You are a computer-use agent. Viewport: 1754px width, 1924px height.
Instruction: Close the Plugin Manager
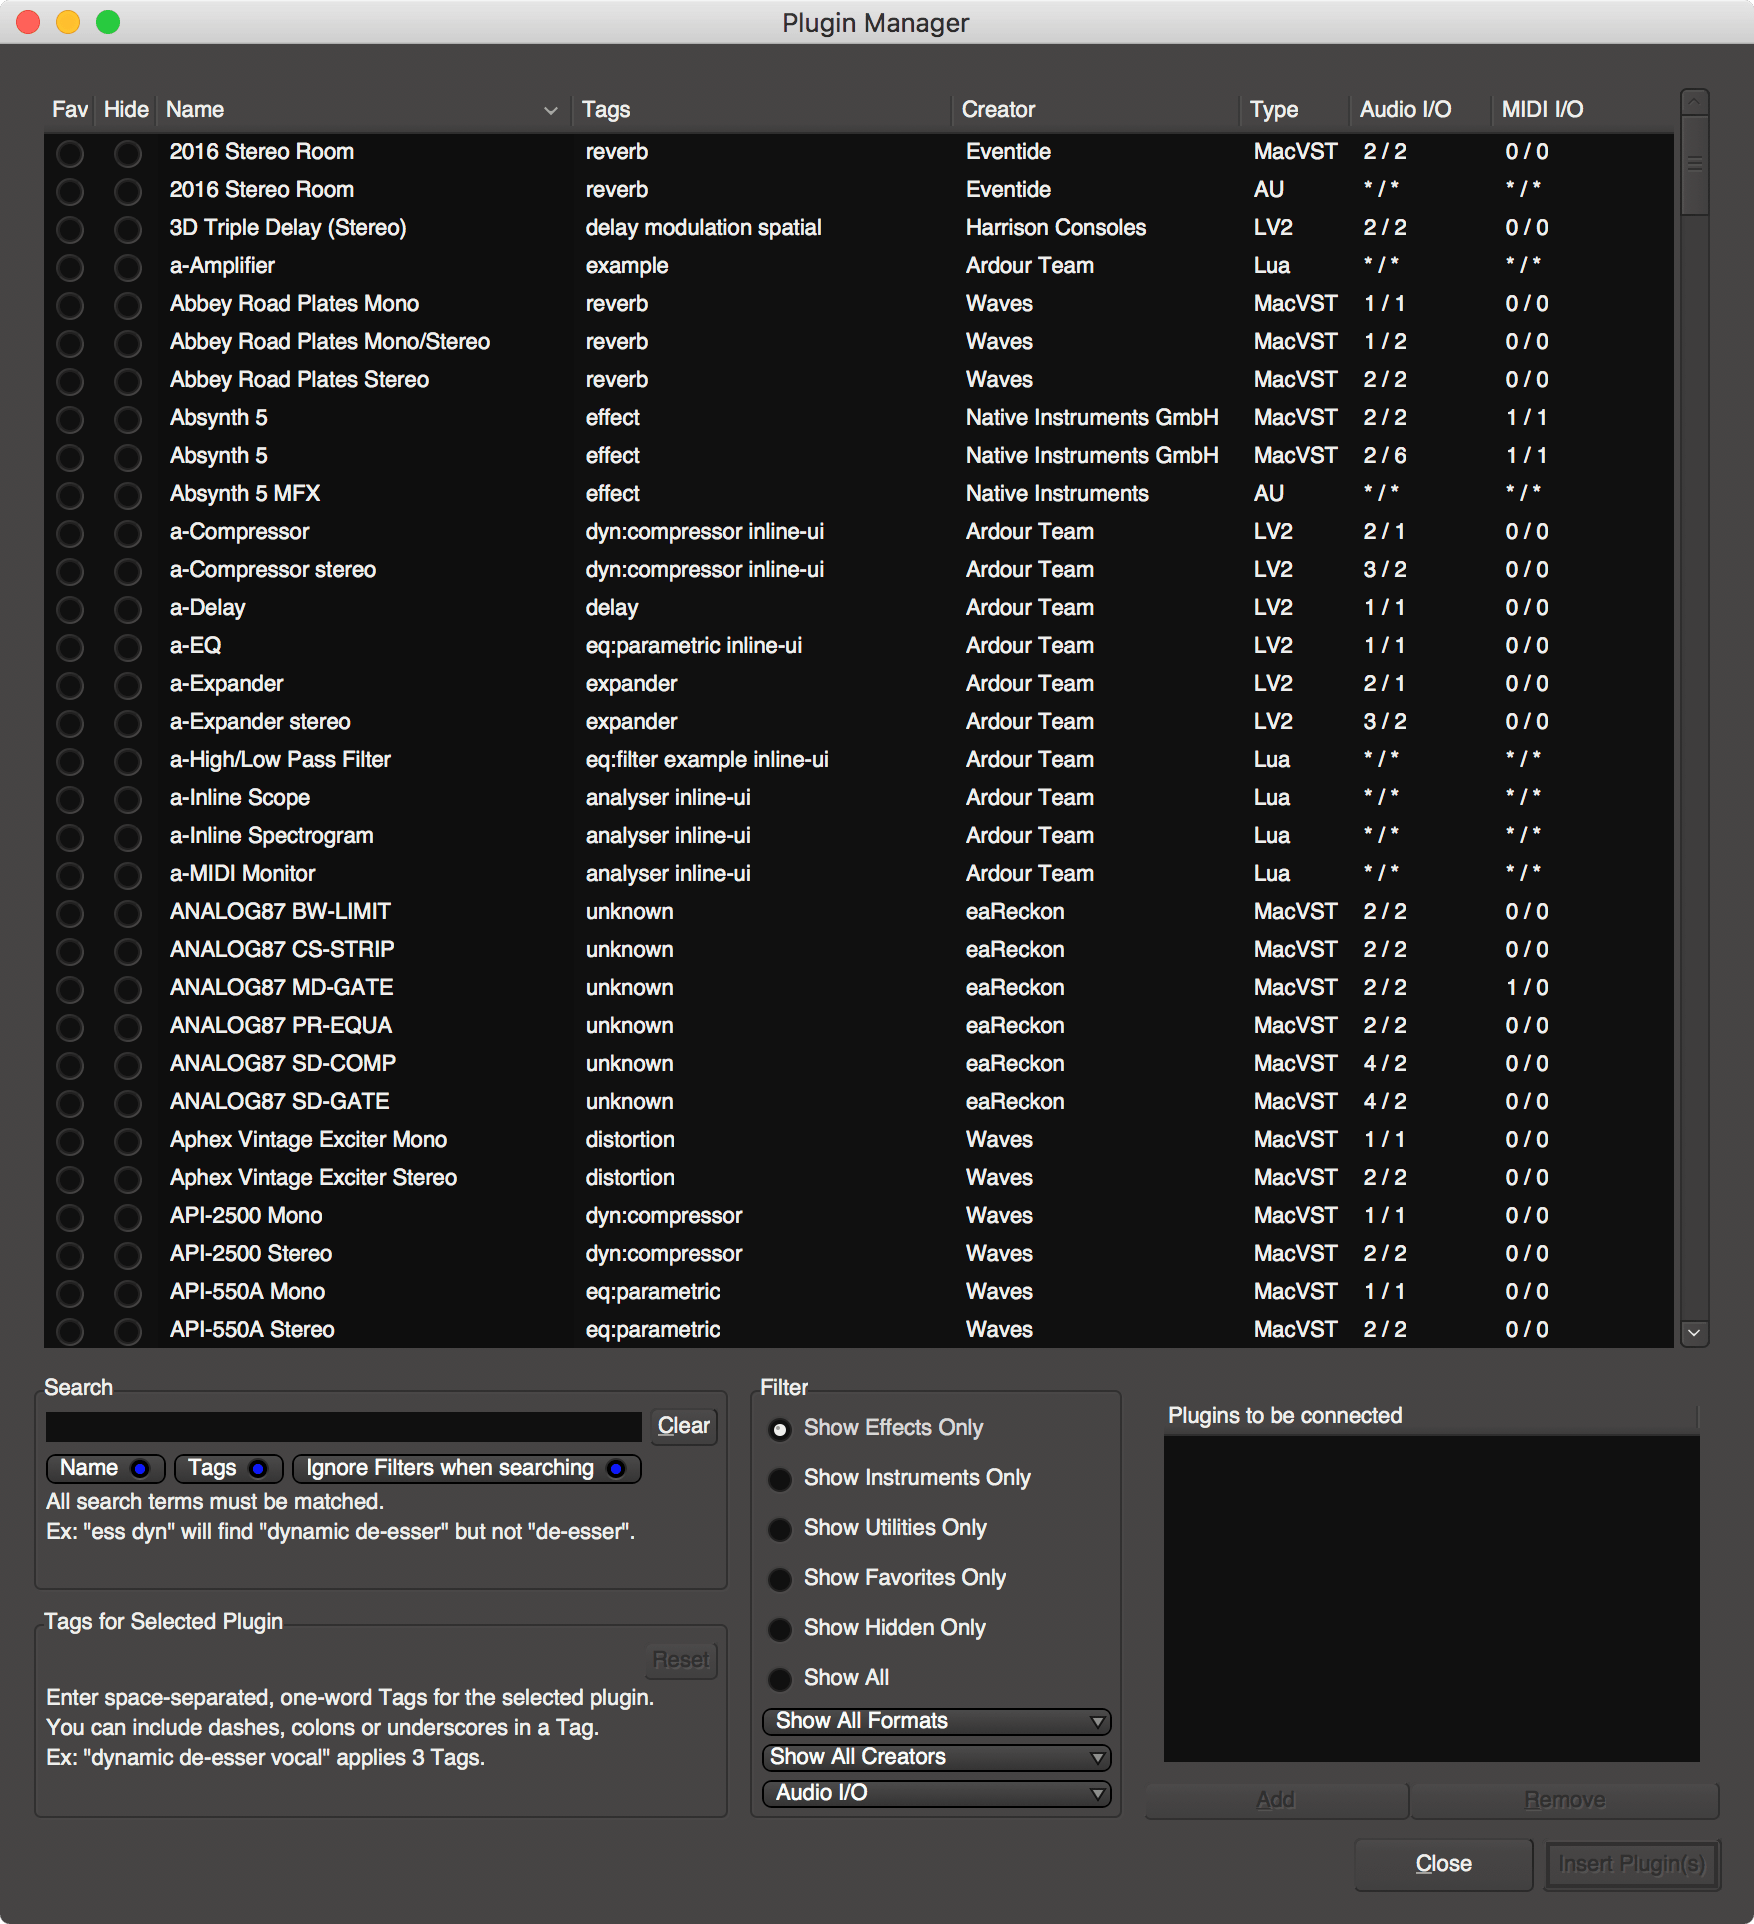(1443, 1863)
